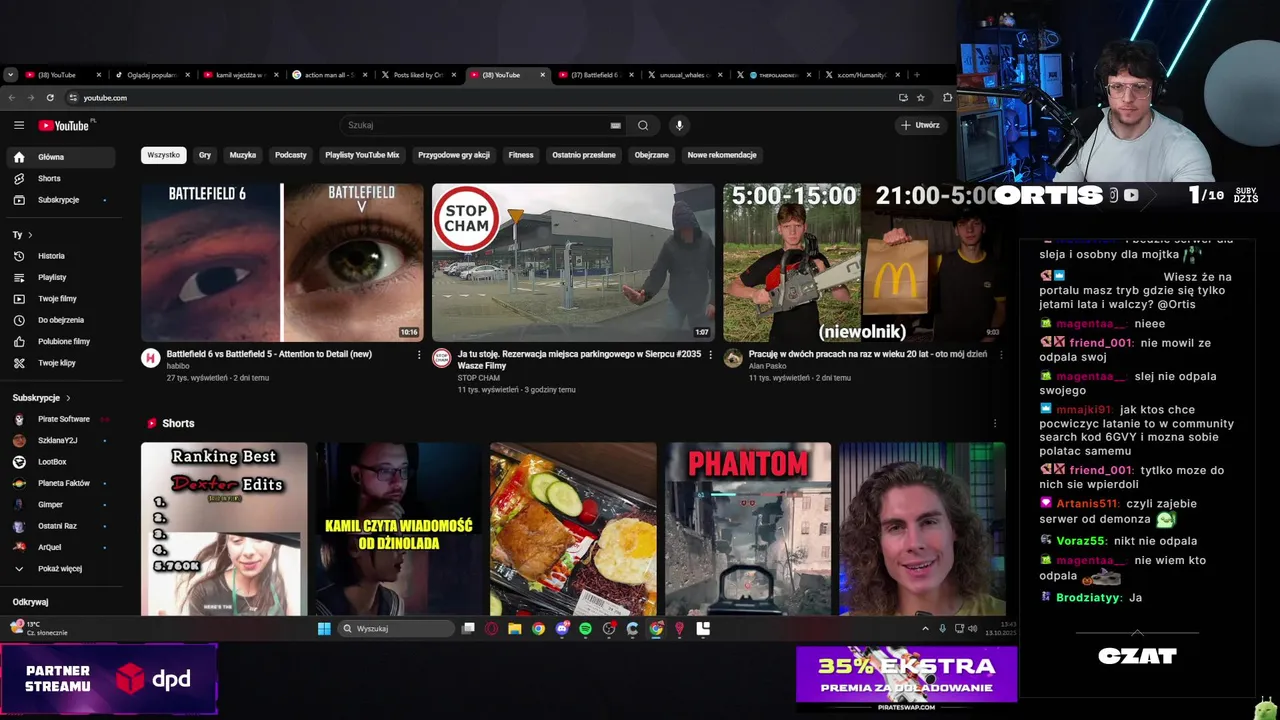The image size is (1280, 720).
Task: Play the Ranking Best Dexter Edits short
Action: (x=224, y=529)
